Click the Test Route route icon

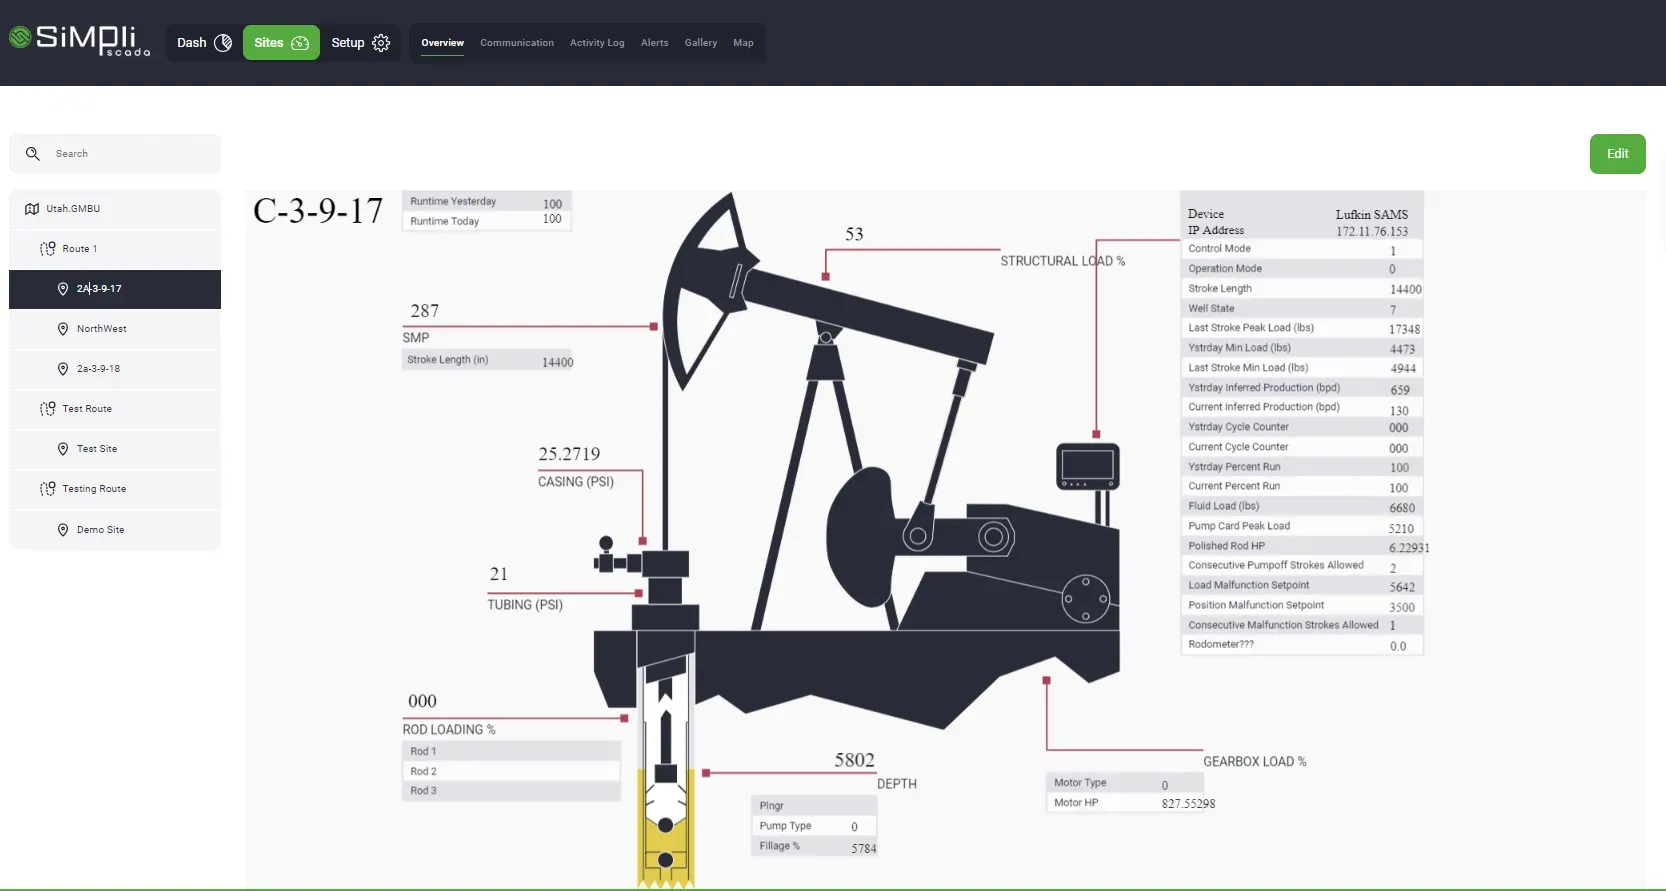(47, 409)
